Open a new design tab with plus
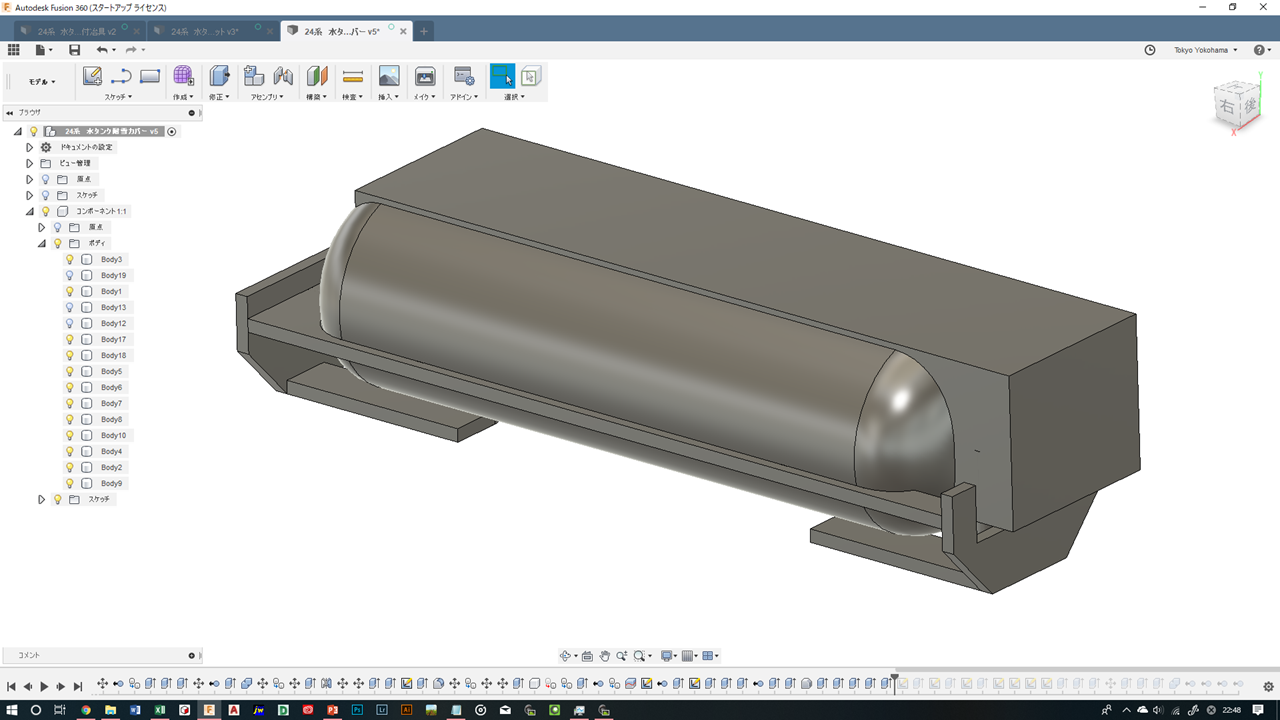This screenshot has width=1280, height=720. coord(424,31)
